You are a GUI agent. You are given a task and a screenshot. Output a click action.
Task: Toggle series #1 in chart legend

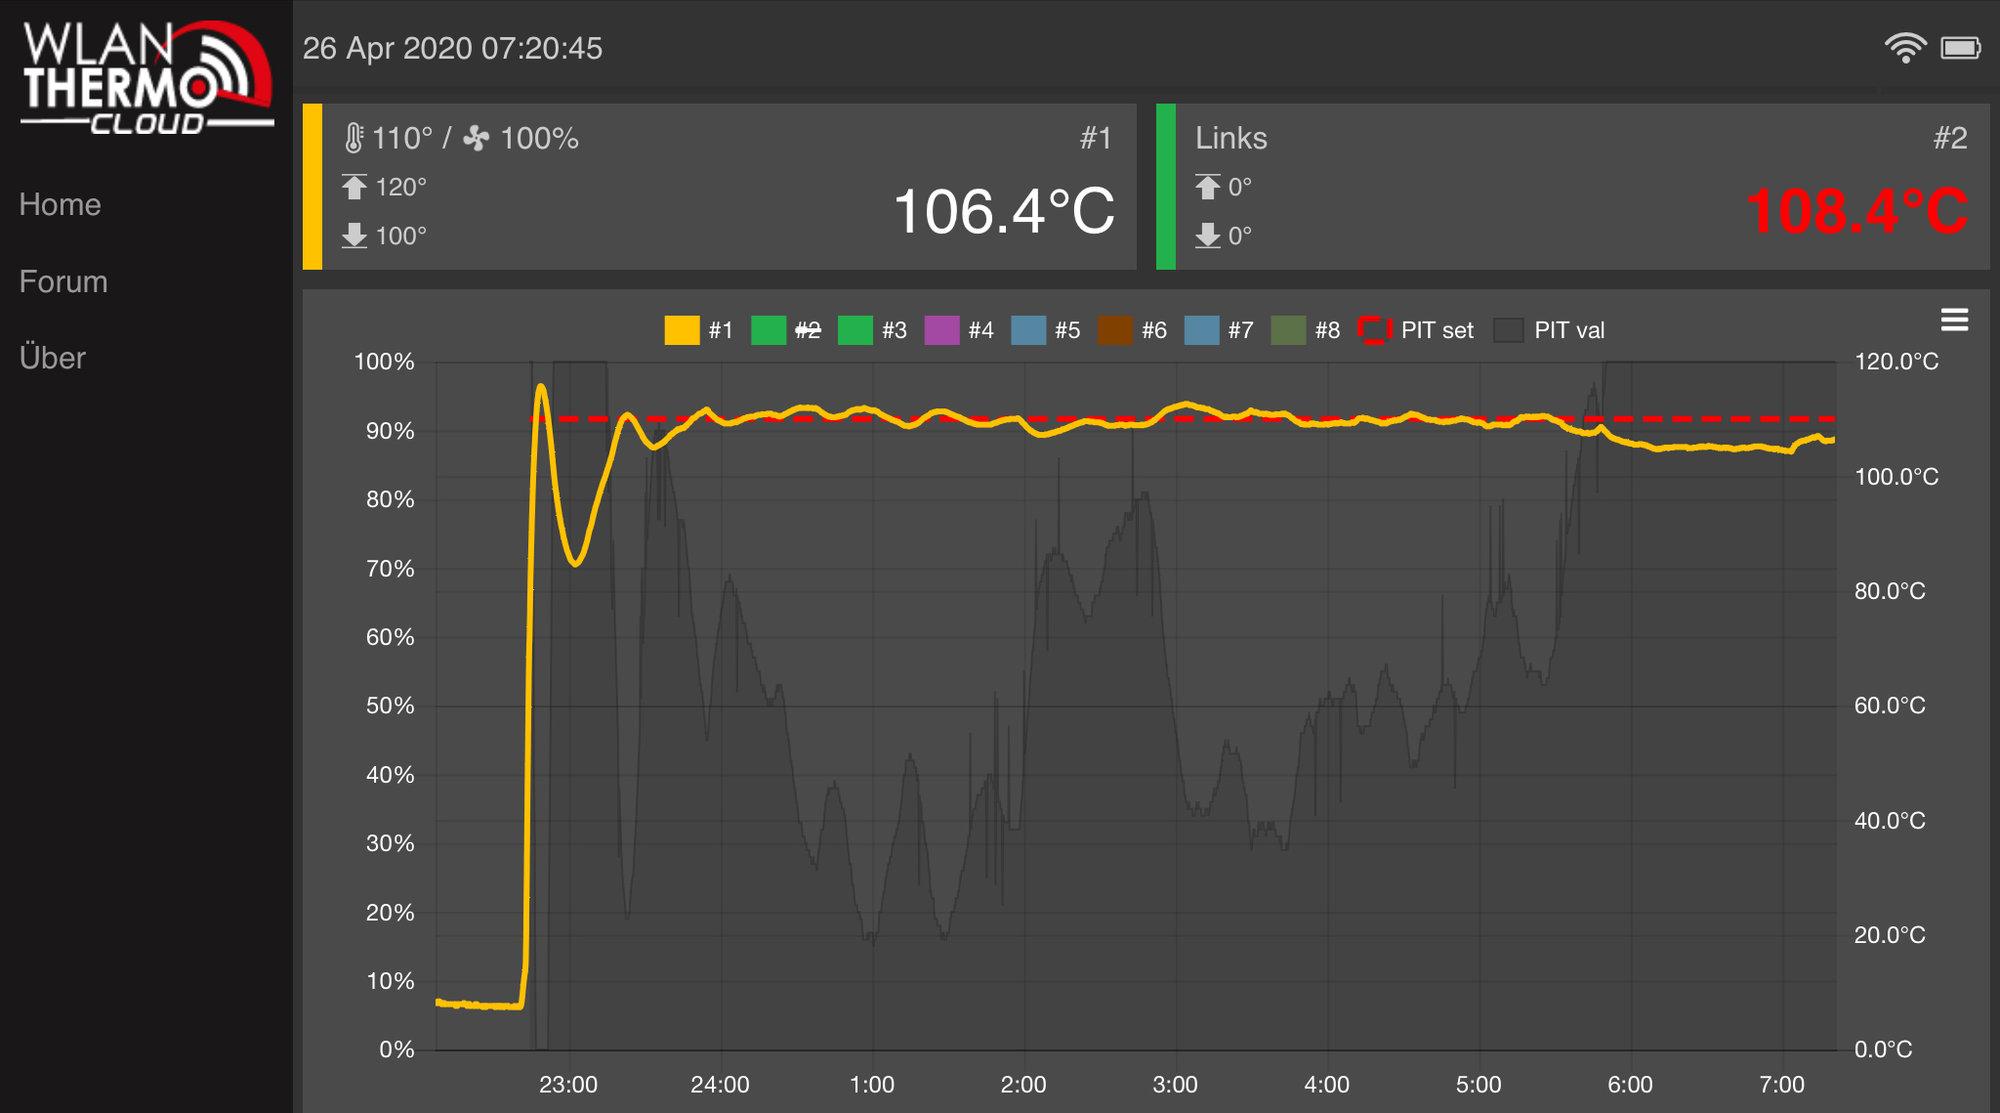[699, 330]
